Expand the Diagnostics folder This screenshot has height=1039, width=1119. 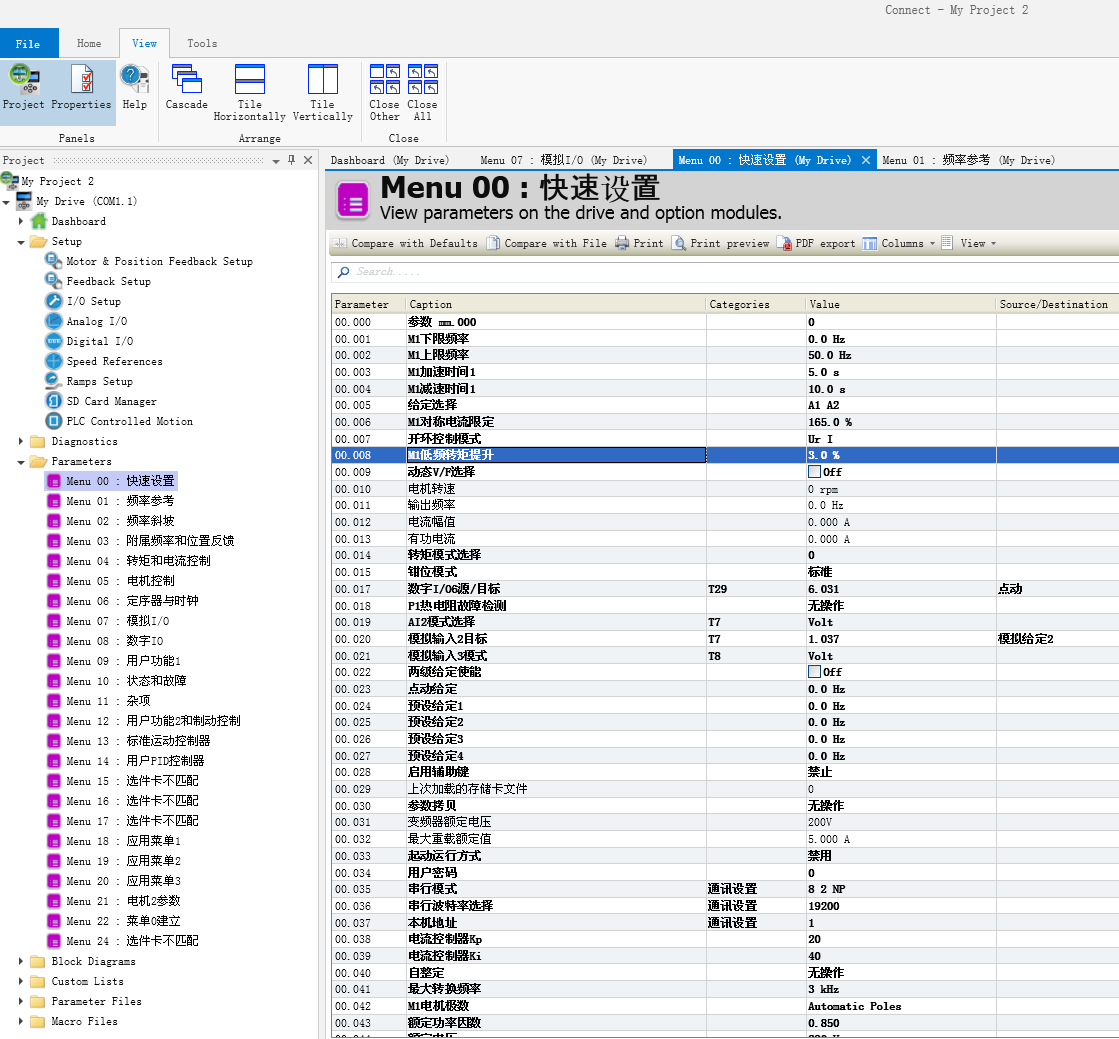pyautogui.click(x=21, y=441)
